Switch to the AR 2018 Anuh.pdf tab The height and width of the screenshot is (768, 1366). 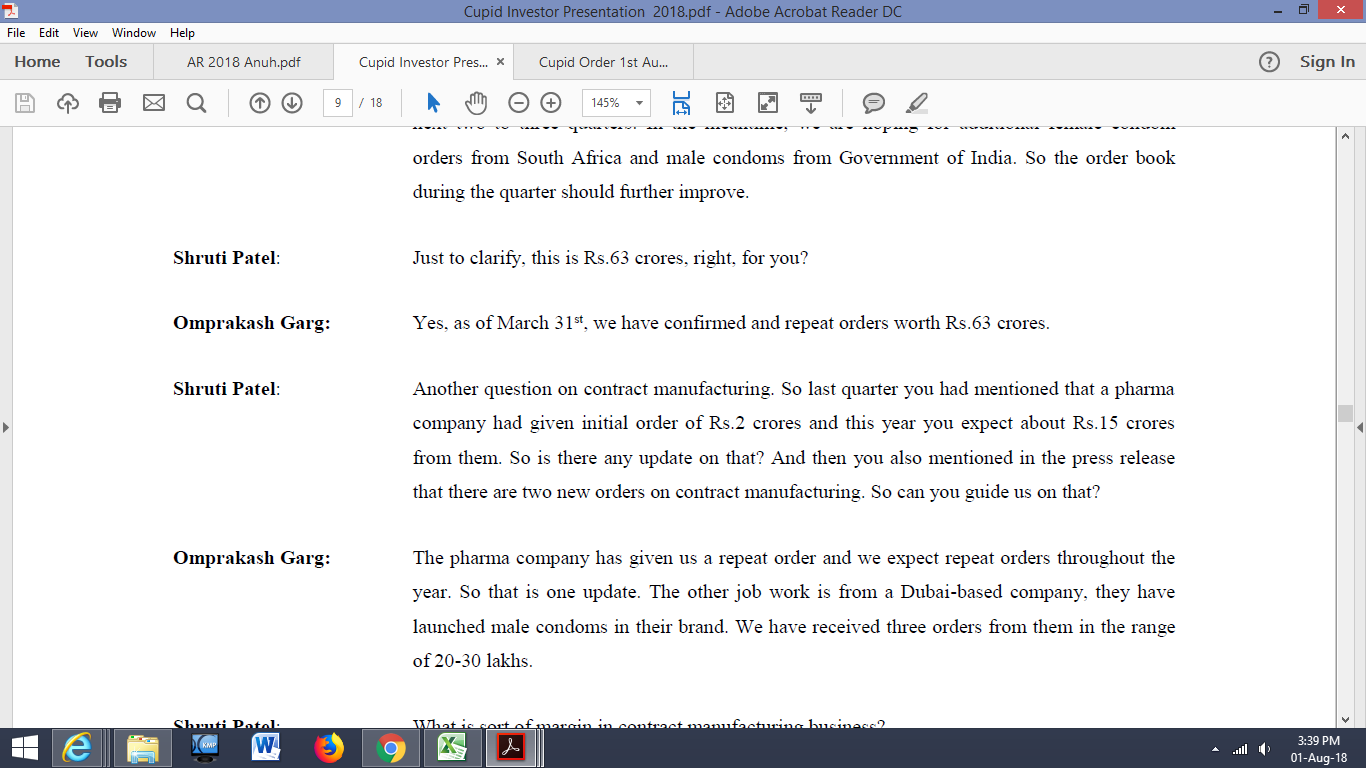244,62
